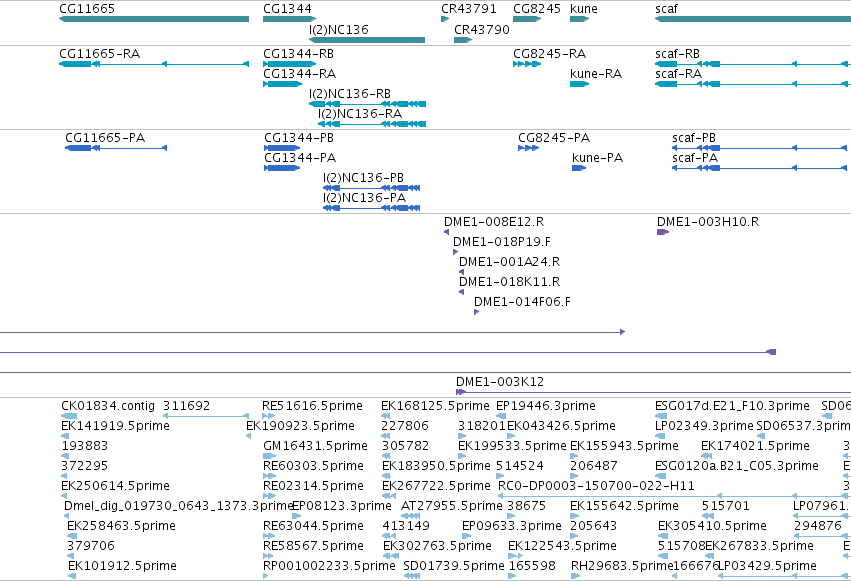The width and height of the screenshot is (851, 581).
Task: Click EST EP19446.3prime
Action: click(x=501, y=416)
